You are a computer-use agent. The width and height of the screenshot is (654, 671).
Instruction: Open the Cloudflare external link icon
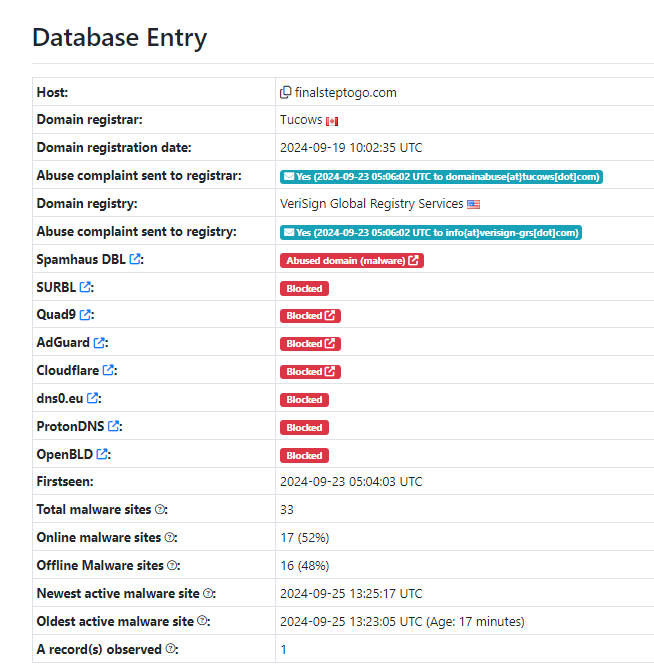109,370
